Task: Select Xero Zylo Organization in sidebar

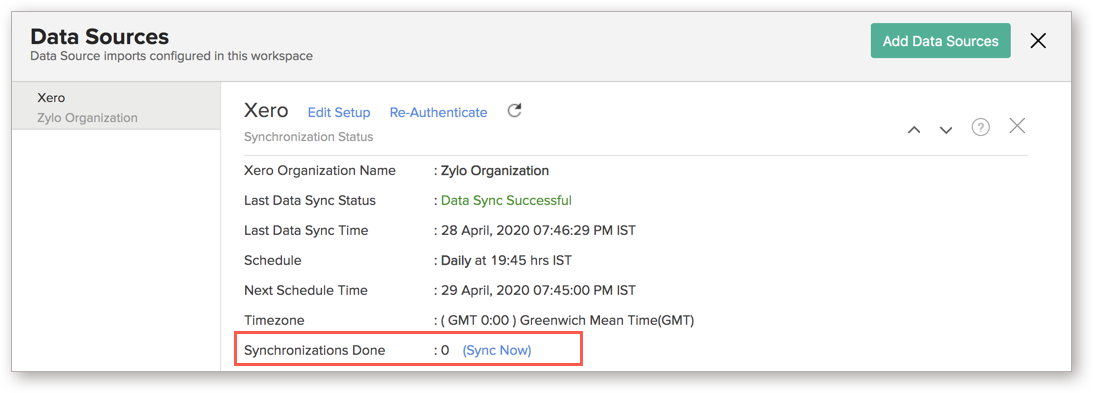Action: [x=116, y=107]
